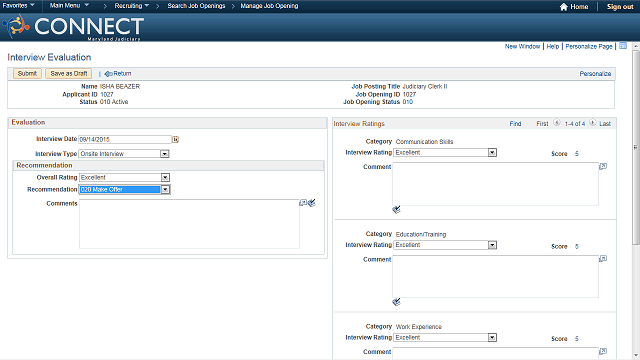Click the Interview Evaluation page heading
This screenshot has height=360, width=640.
(49, 58)
